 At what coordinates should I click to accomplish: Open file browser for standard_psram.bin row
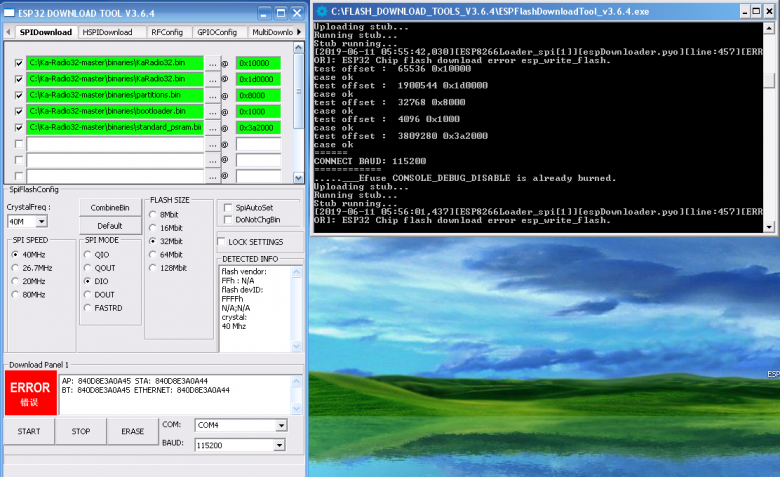(x=212, y=128)
